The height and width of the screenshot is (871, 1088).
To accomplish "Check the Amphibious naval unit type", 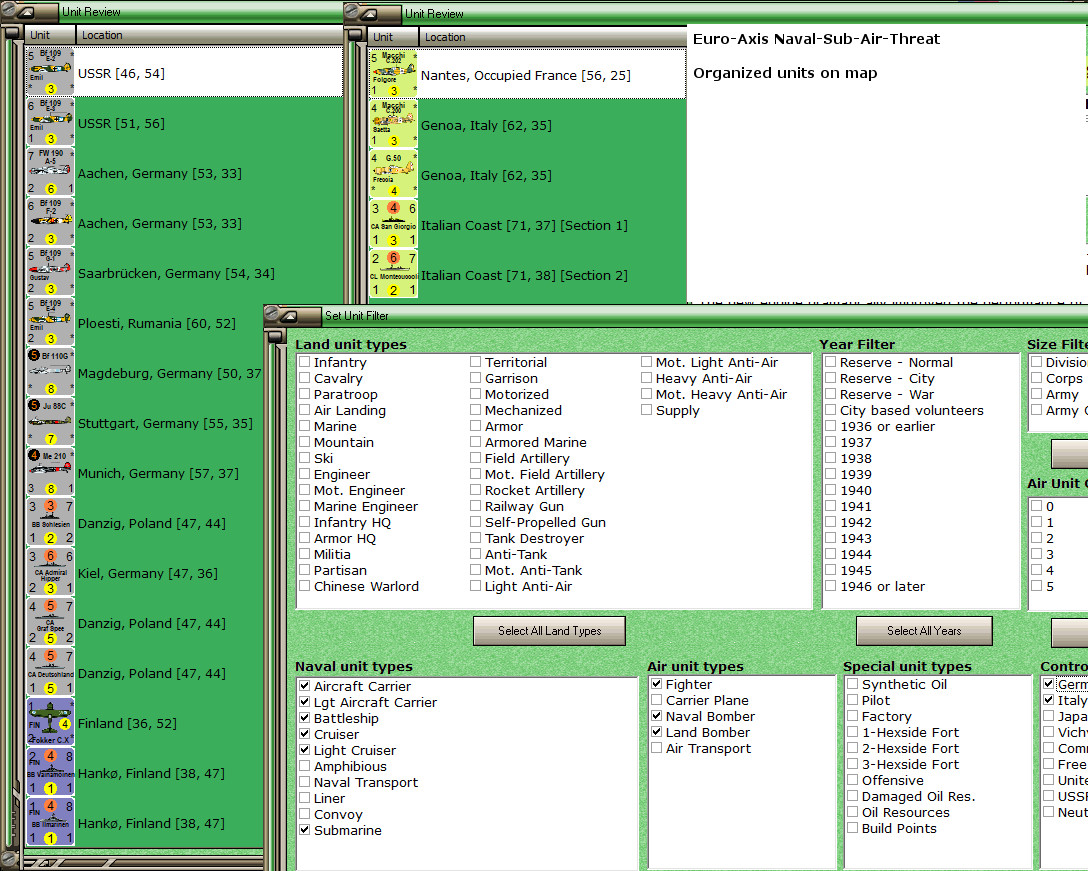I will 304,765.
